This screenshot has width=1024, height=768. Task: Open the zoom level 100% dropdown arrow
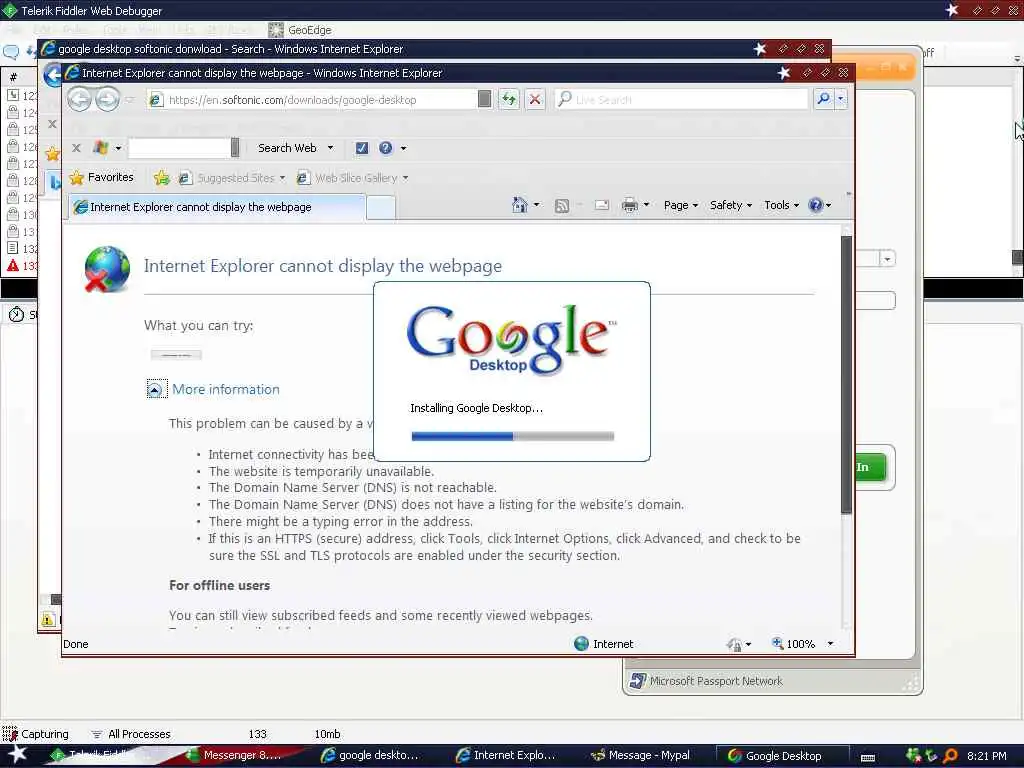(x=830, y=644)
